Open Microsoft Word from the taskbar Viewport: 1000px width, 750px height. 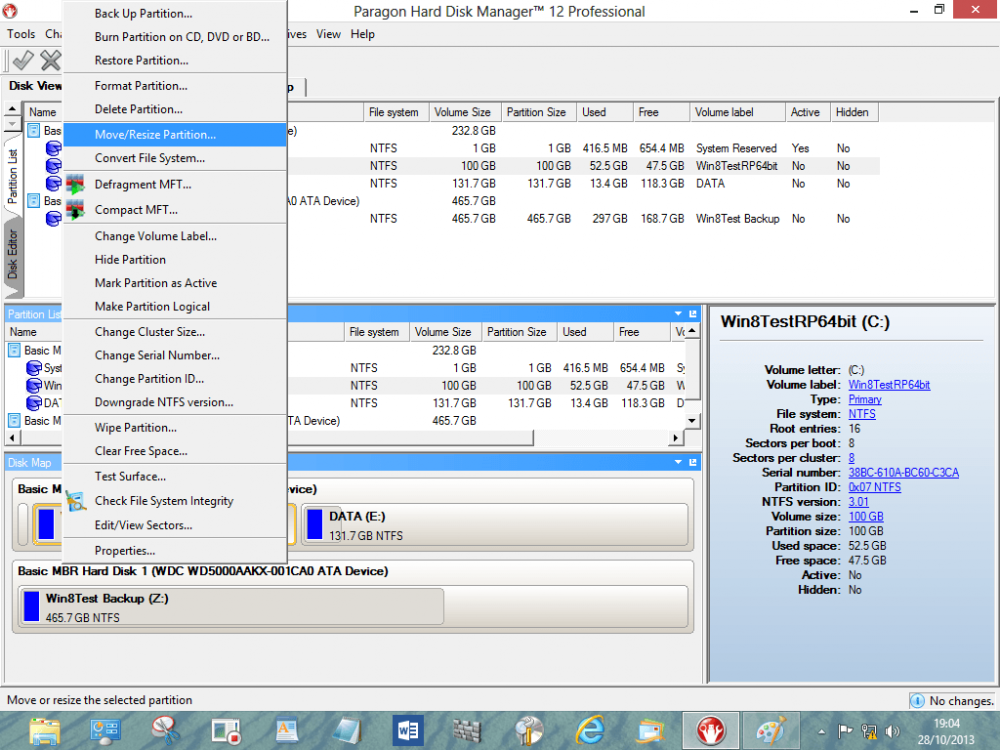click(410, 730)
